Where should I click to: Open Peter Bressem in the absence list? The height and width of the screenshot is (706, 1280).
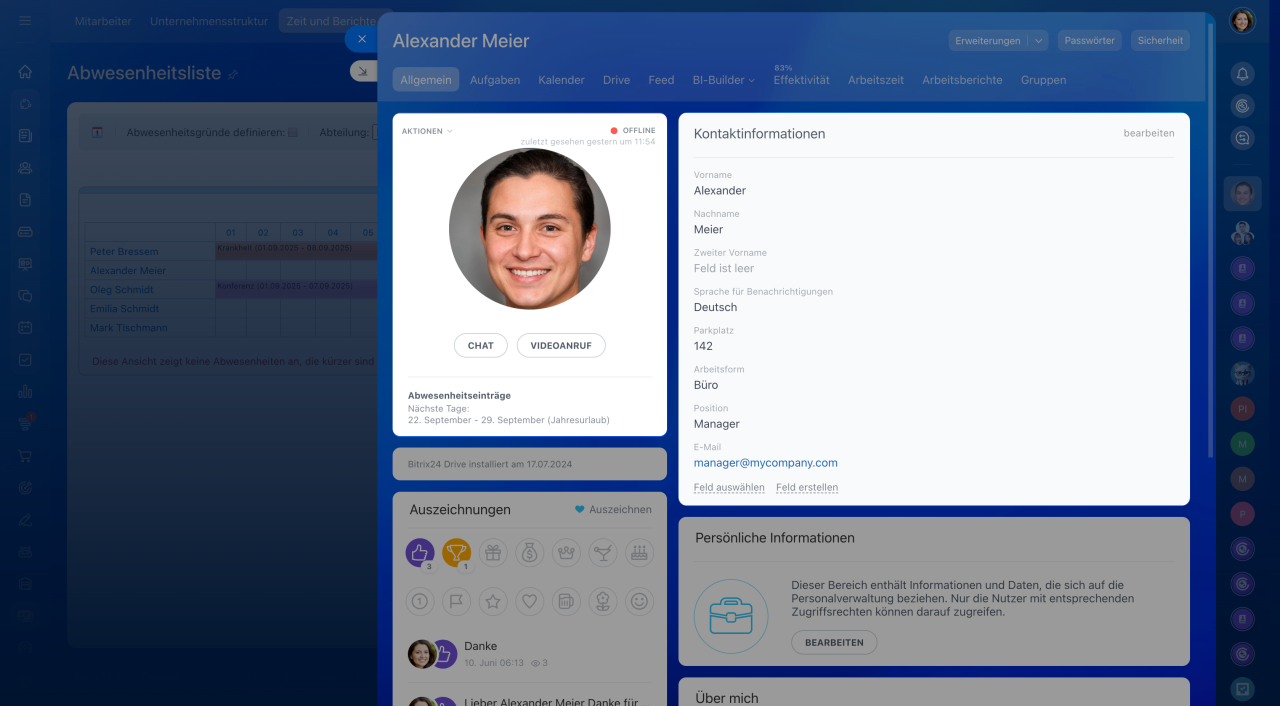[x=124, y=251]
